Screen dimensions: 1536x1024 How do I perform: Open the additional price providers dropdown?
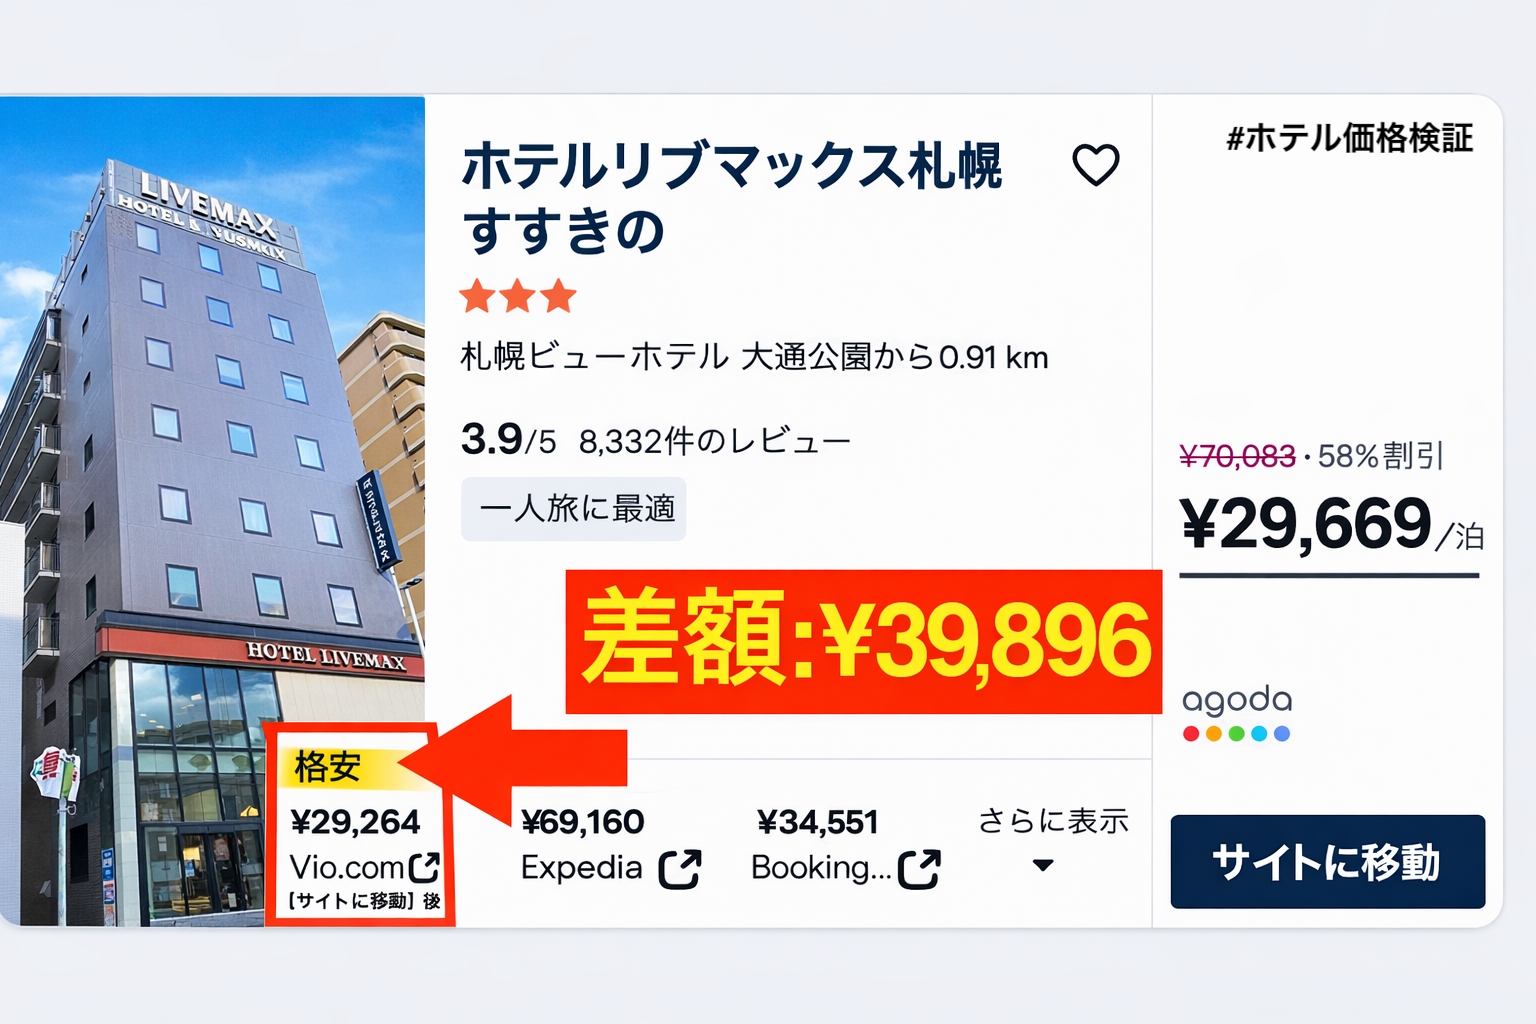pos(1044,862)
